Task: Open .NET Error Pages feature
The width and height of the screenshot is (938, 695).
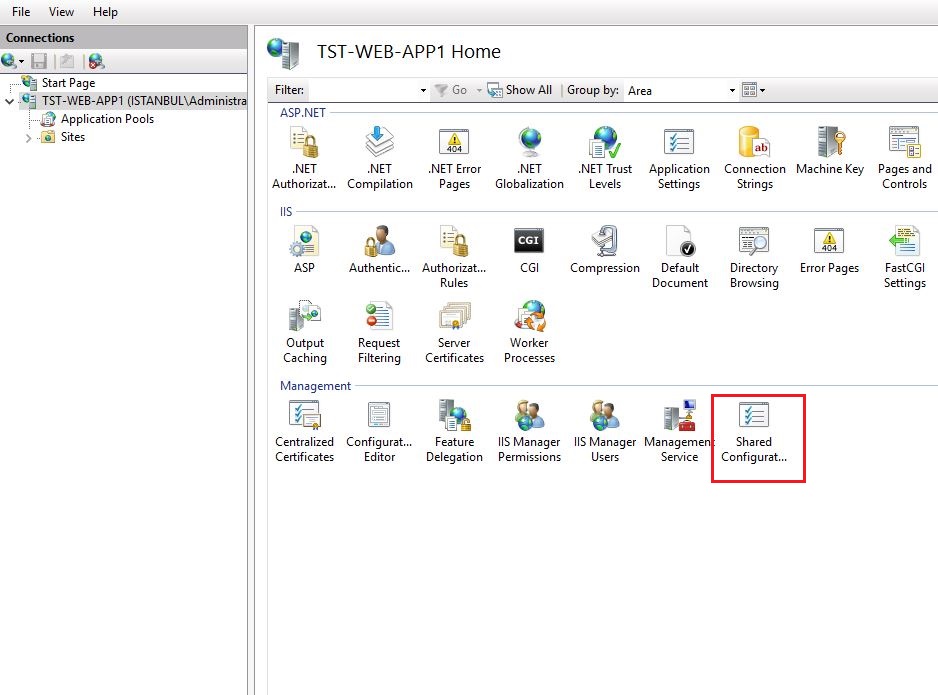Action: pyautogui.click(x=454, y=158)
